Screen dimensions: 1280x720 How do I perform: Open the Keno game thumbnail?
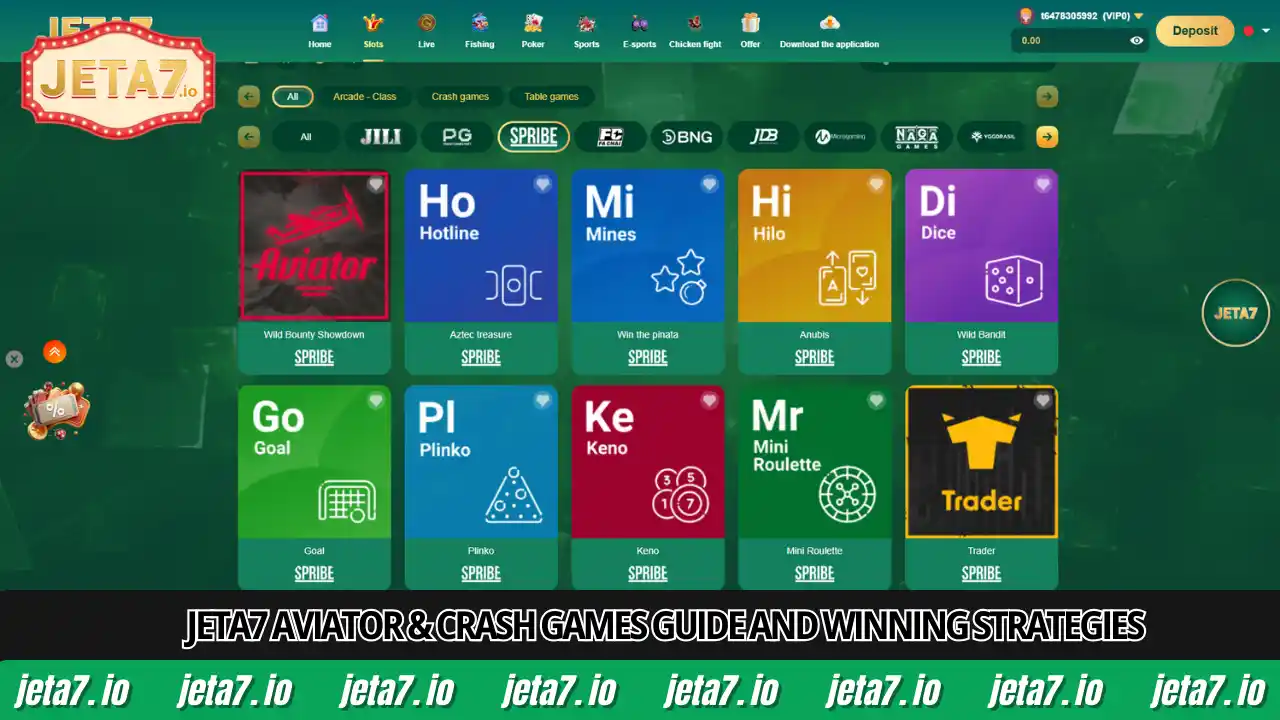(648, 462)
